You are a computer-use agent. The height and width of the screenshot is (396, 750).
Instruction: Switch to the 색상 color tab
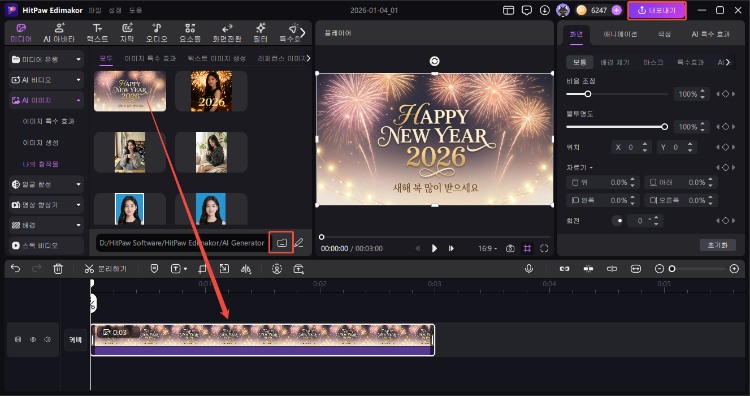click(x=664, y=34)
